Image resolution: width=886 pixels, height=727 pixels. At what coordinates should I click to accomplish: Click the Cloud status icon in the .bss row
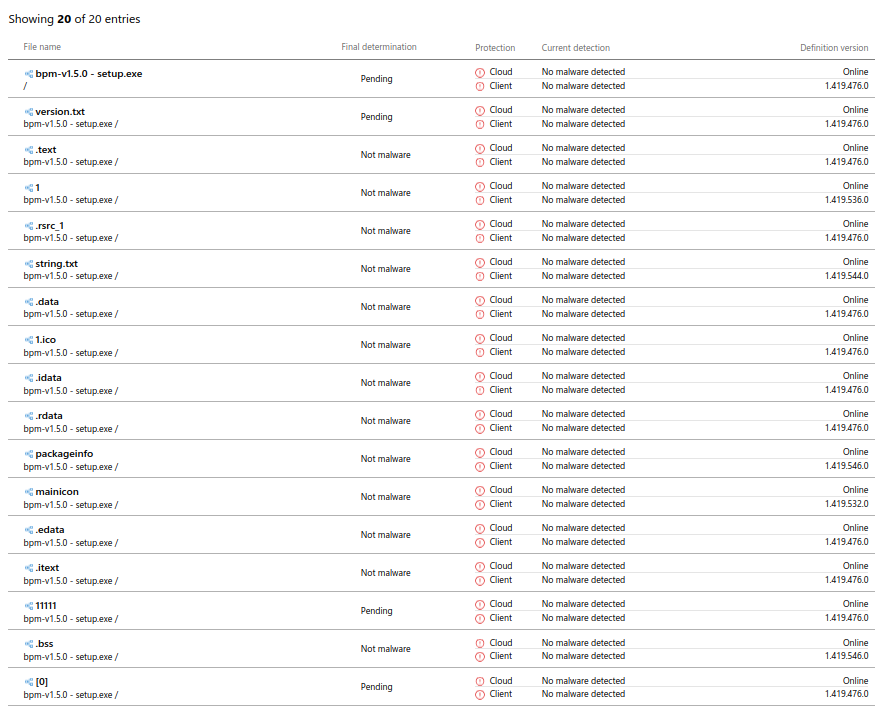480,643
